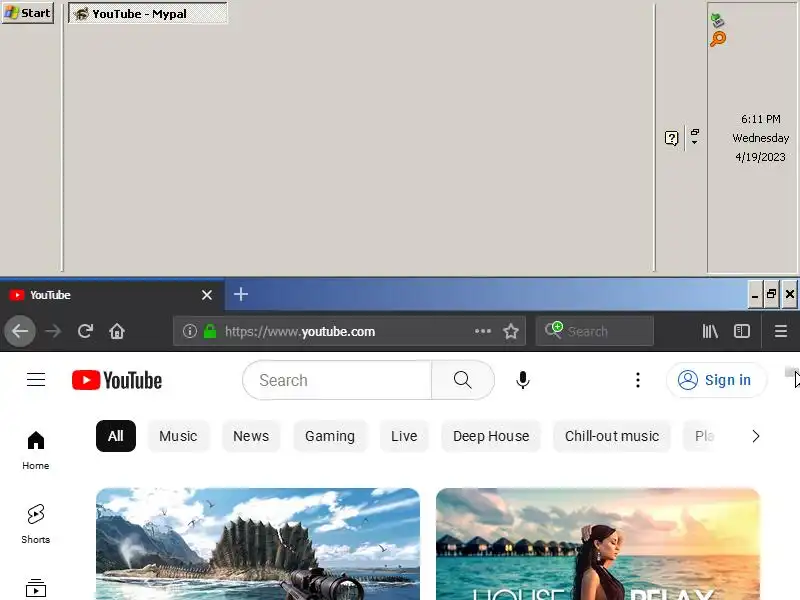
Task: Click the YouTube logo
Action: (x=117, y=380)
